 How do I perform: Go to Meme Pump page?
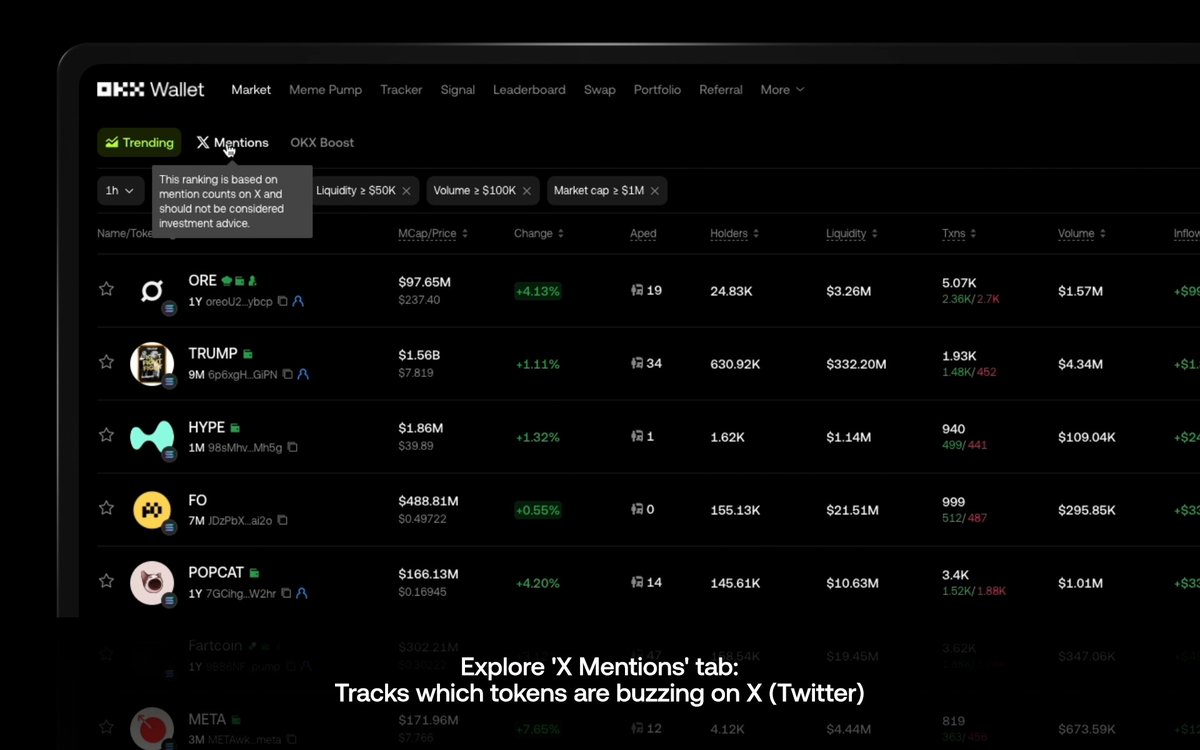pyautogui.click(x=325, y=90)
